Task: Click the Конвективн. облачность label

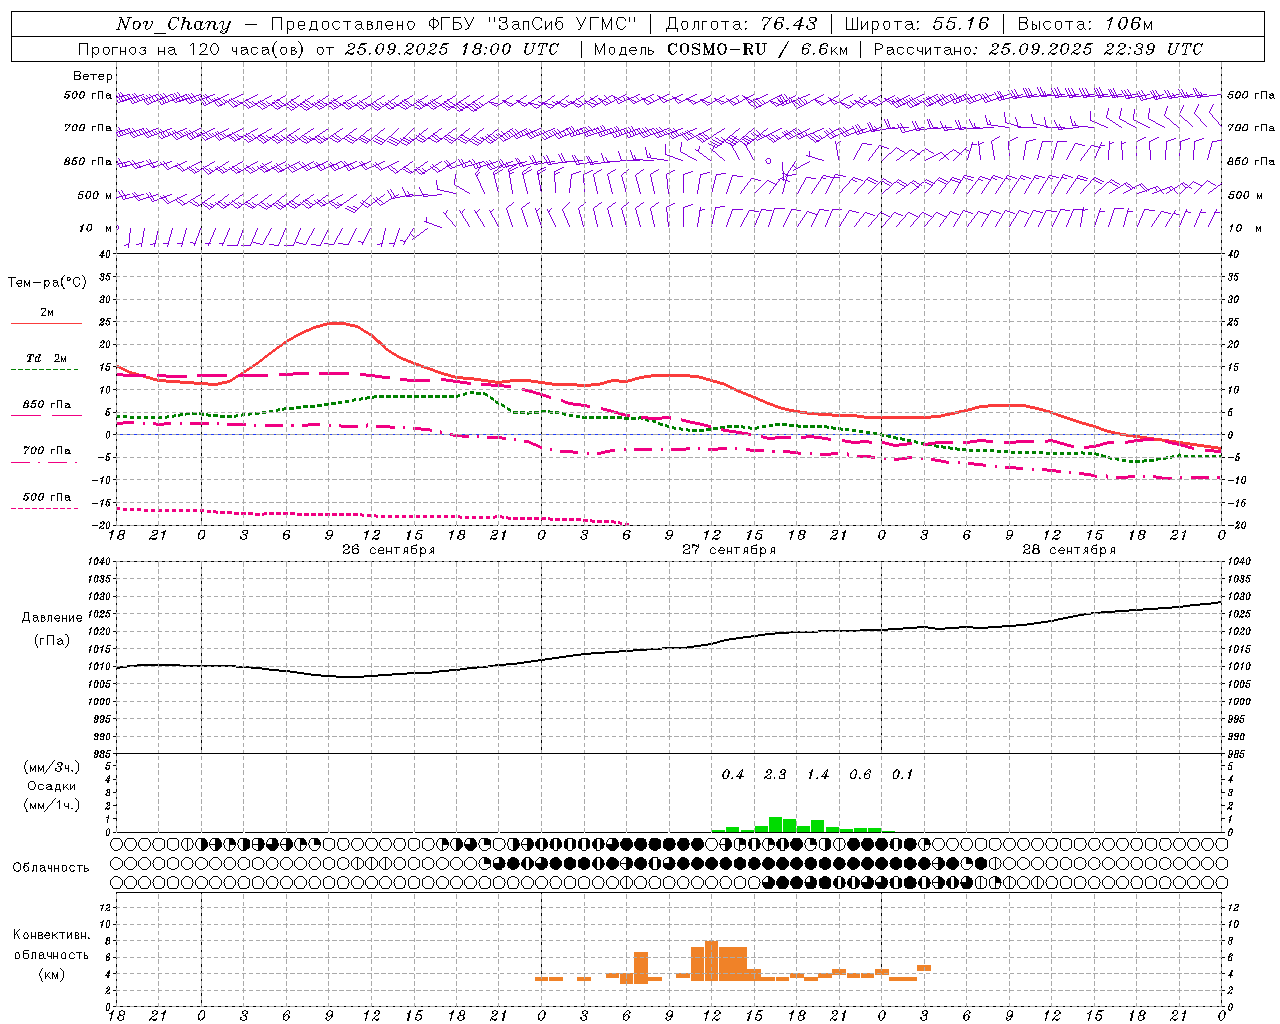Action: pos(51,945)
